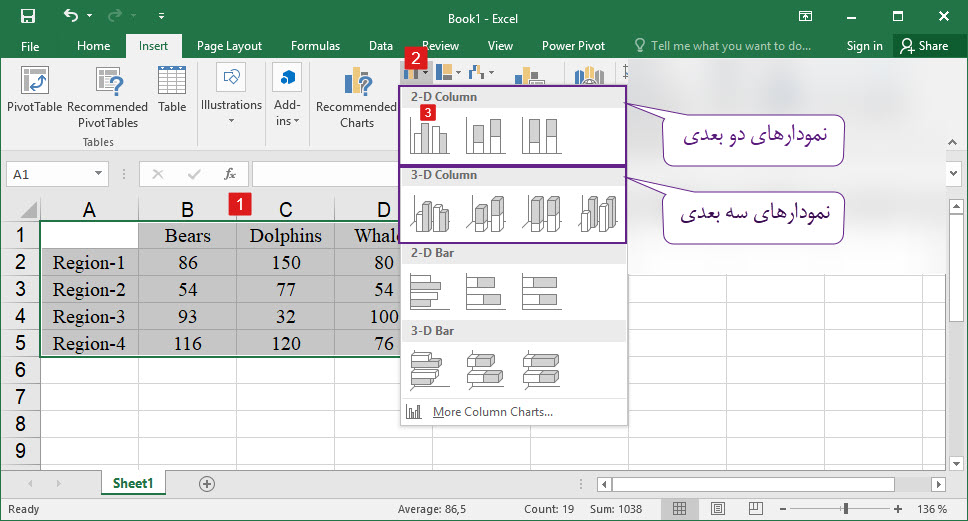Insert a PivotTable
This screenshot has height=521, width=968.
(x=35, y=90)
